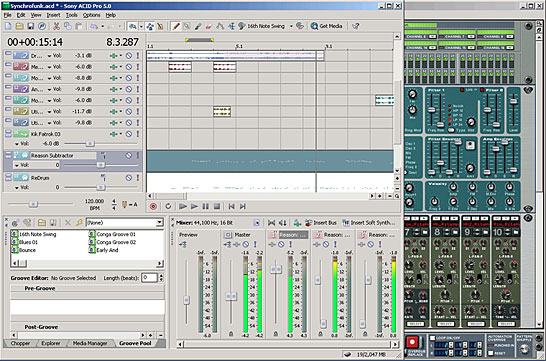Click the New project icon in toolbar

[x=8, y=26]
